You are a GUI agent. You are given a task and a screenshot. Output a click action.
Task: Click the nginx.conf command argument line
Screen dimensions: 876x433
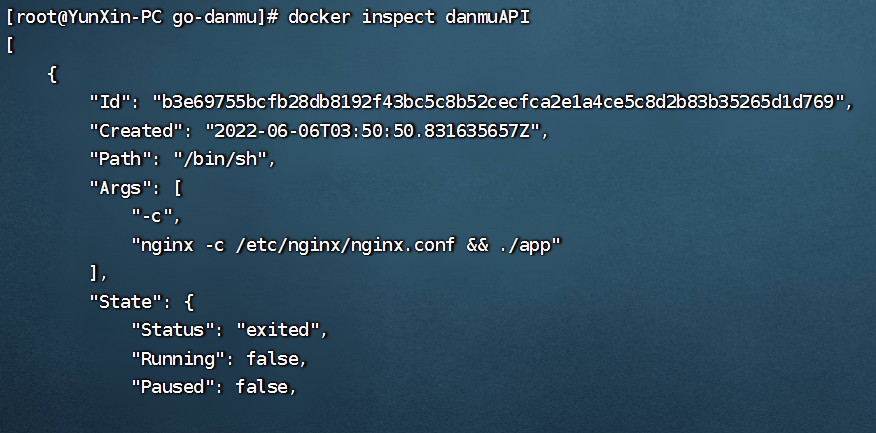click(345, 244)
